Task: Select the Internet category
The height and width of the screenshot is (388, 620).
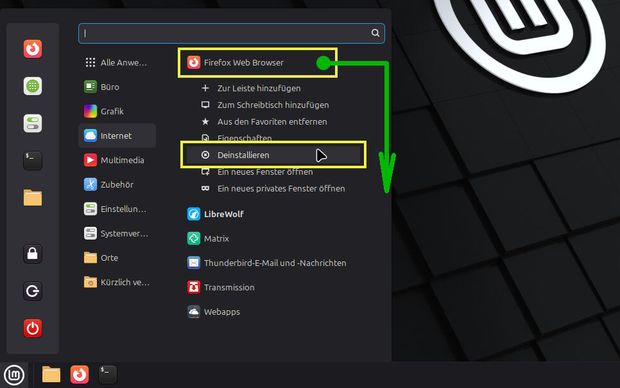Action: [x=117, y=136]
